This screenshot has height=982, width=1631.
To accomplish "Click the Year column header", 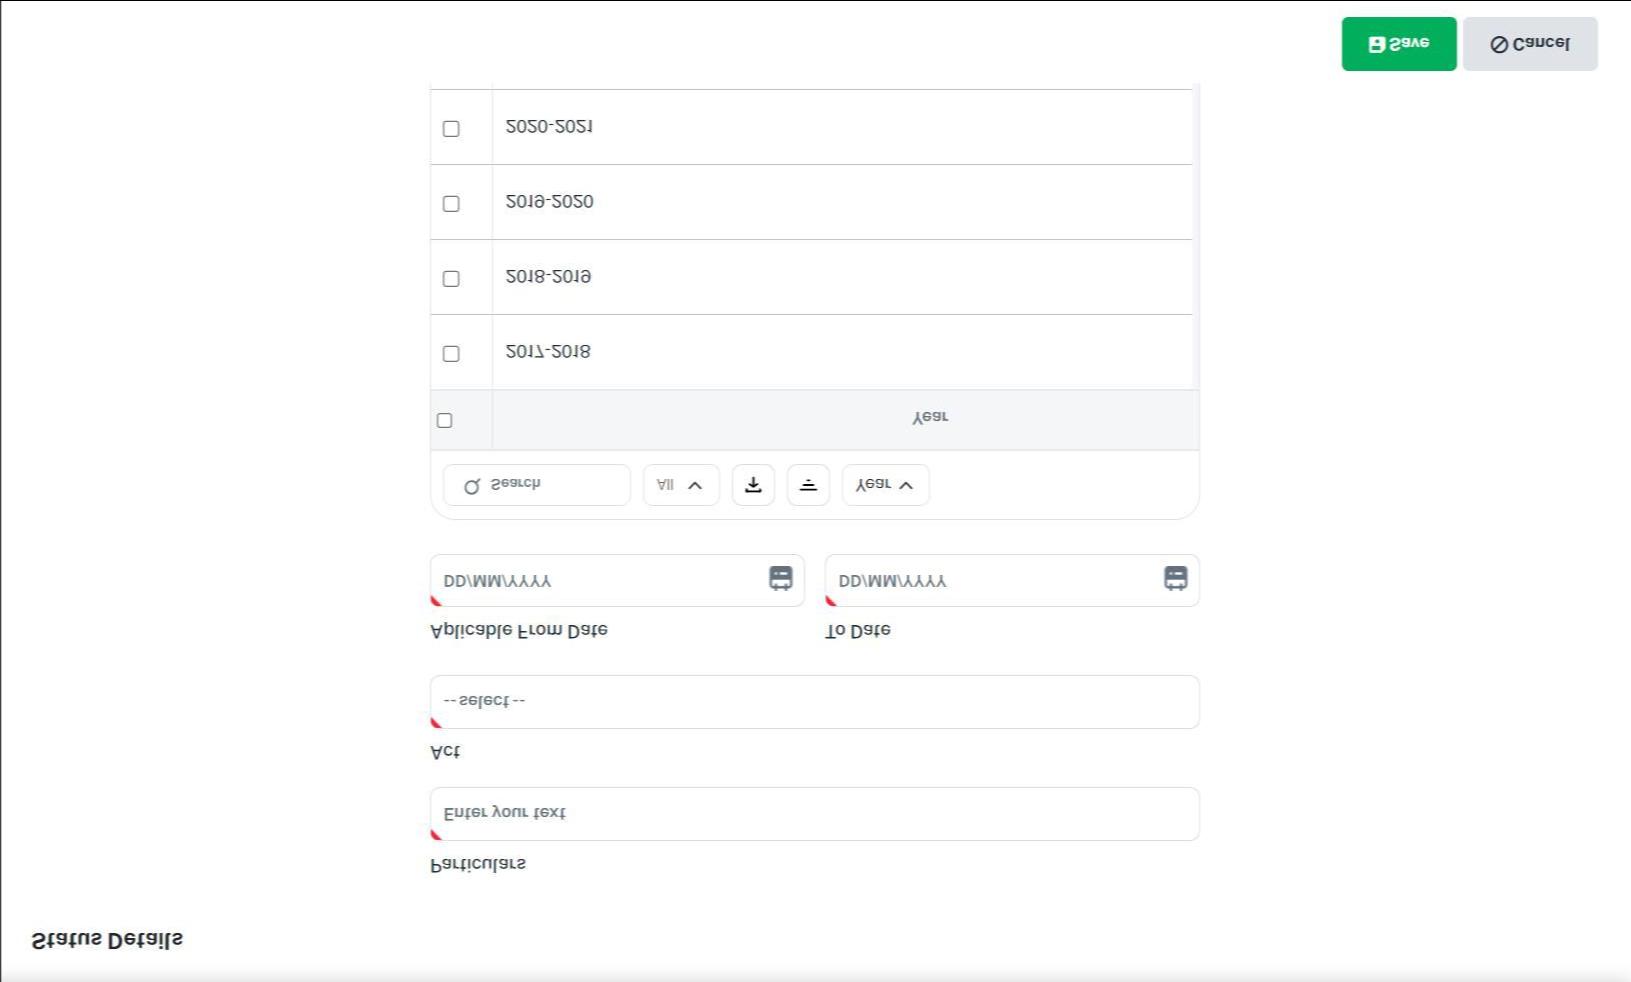I will tap(930, 417).
